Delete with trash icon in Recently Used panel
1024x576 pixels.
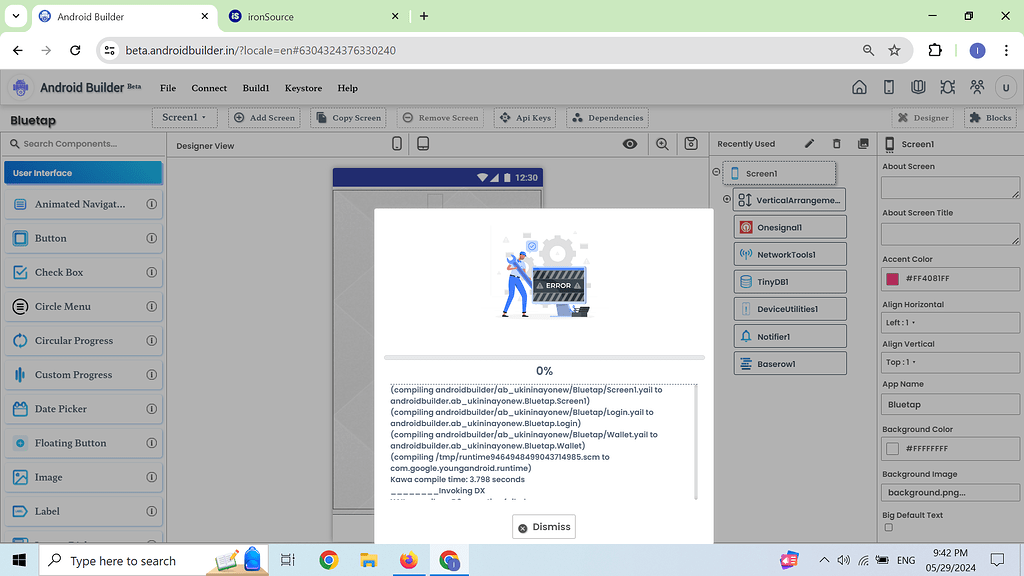point(837,143)
